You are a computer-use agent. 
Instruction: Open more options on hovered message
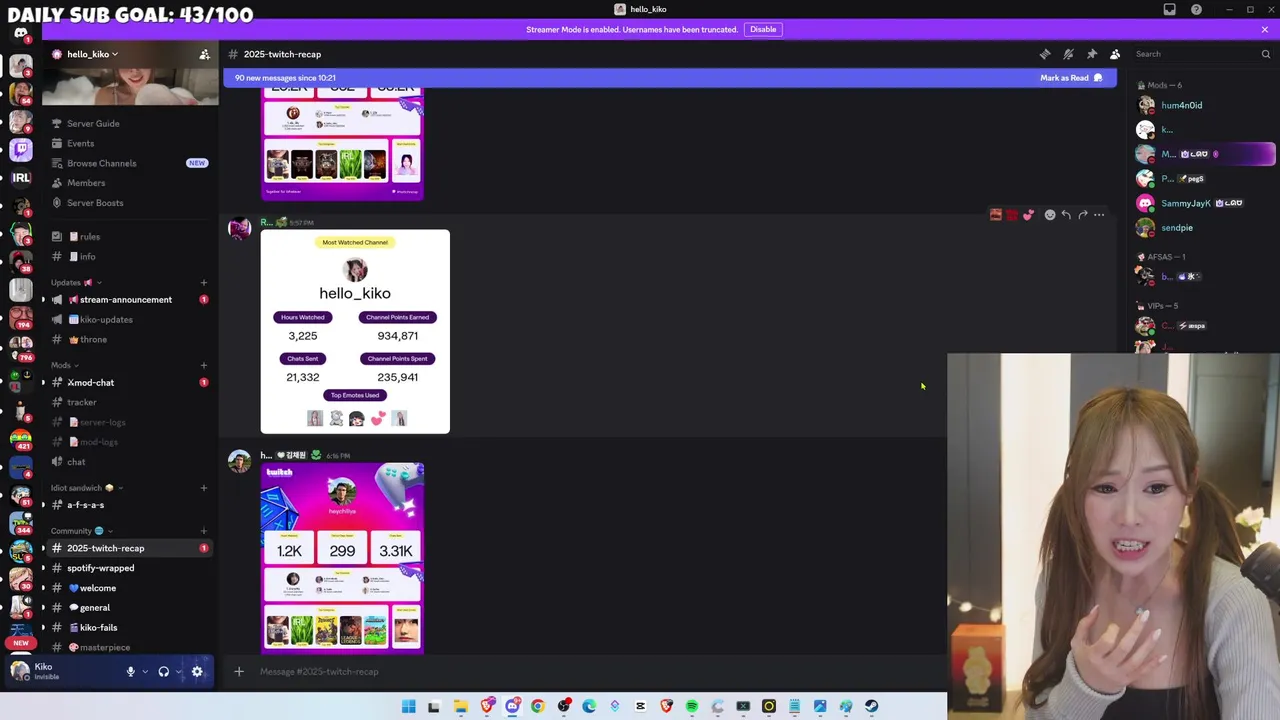1099,215
